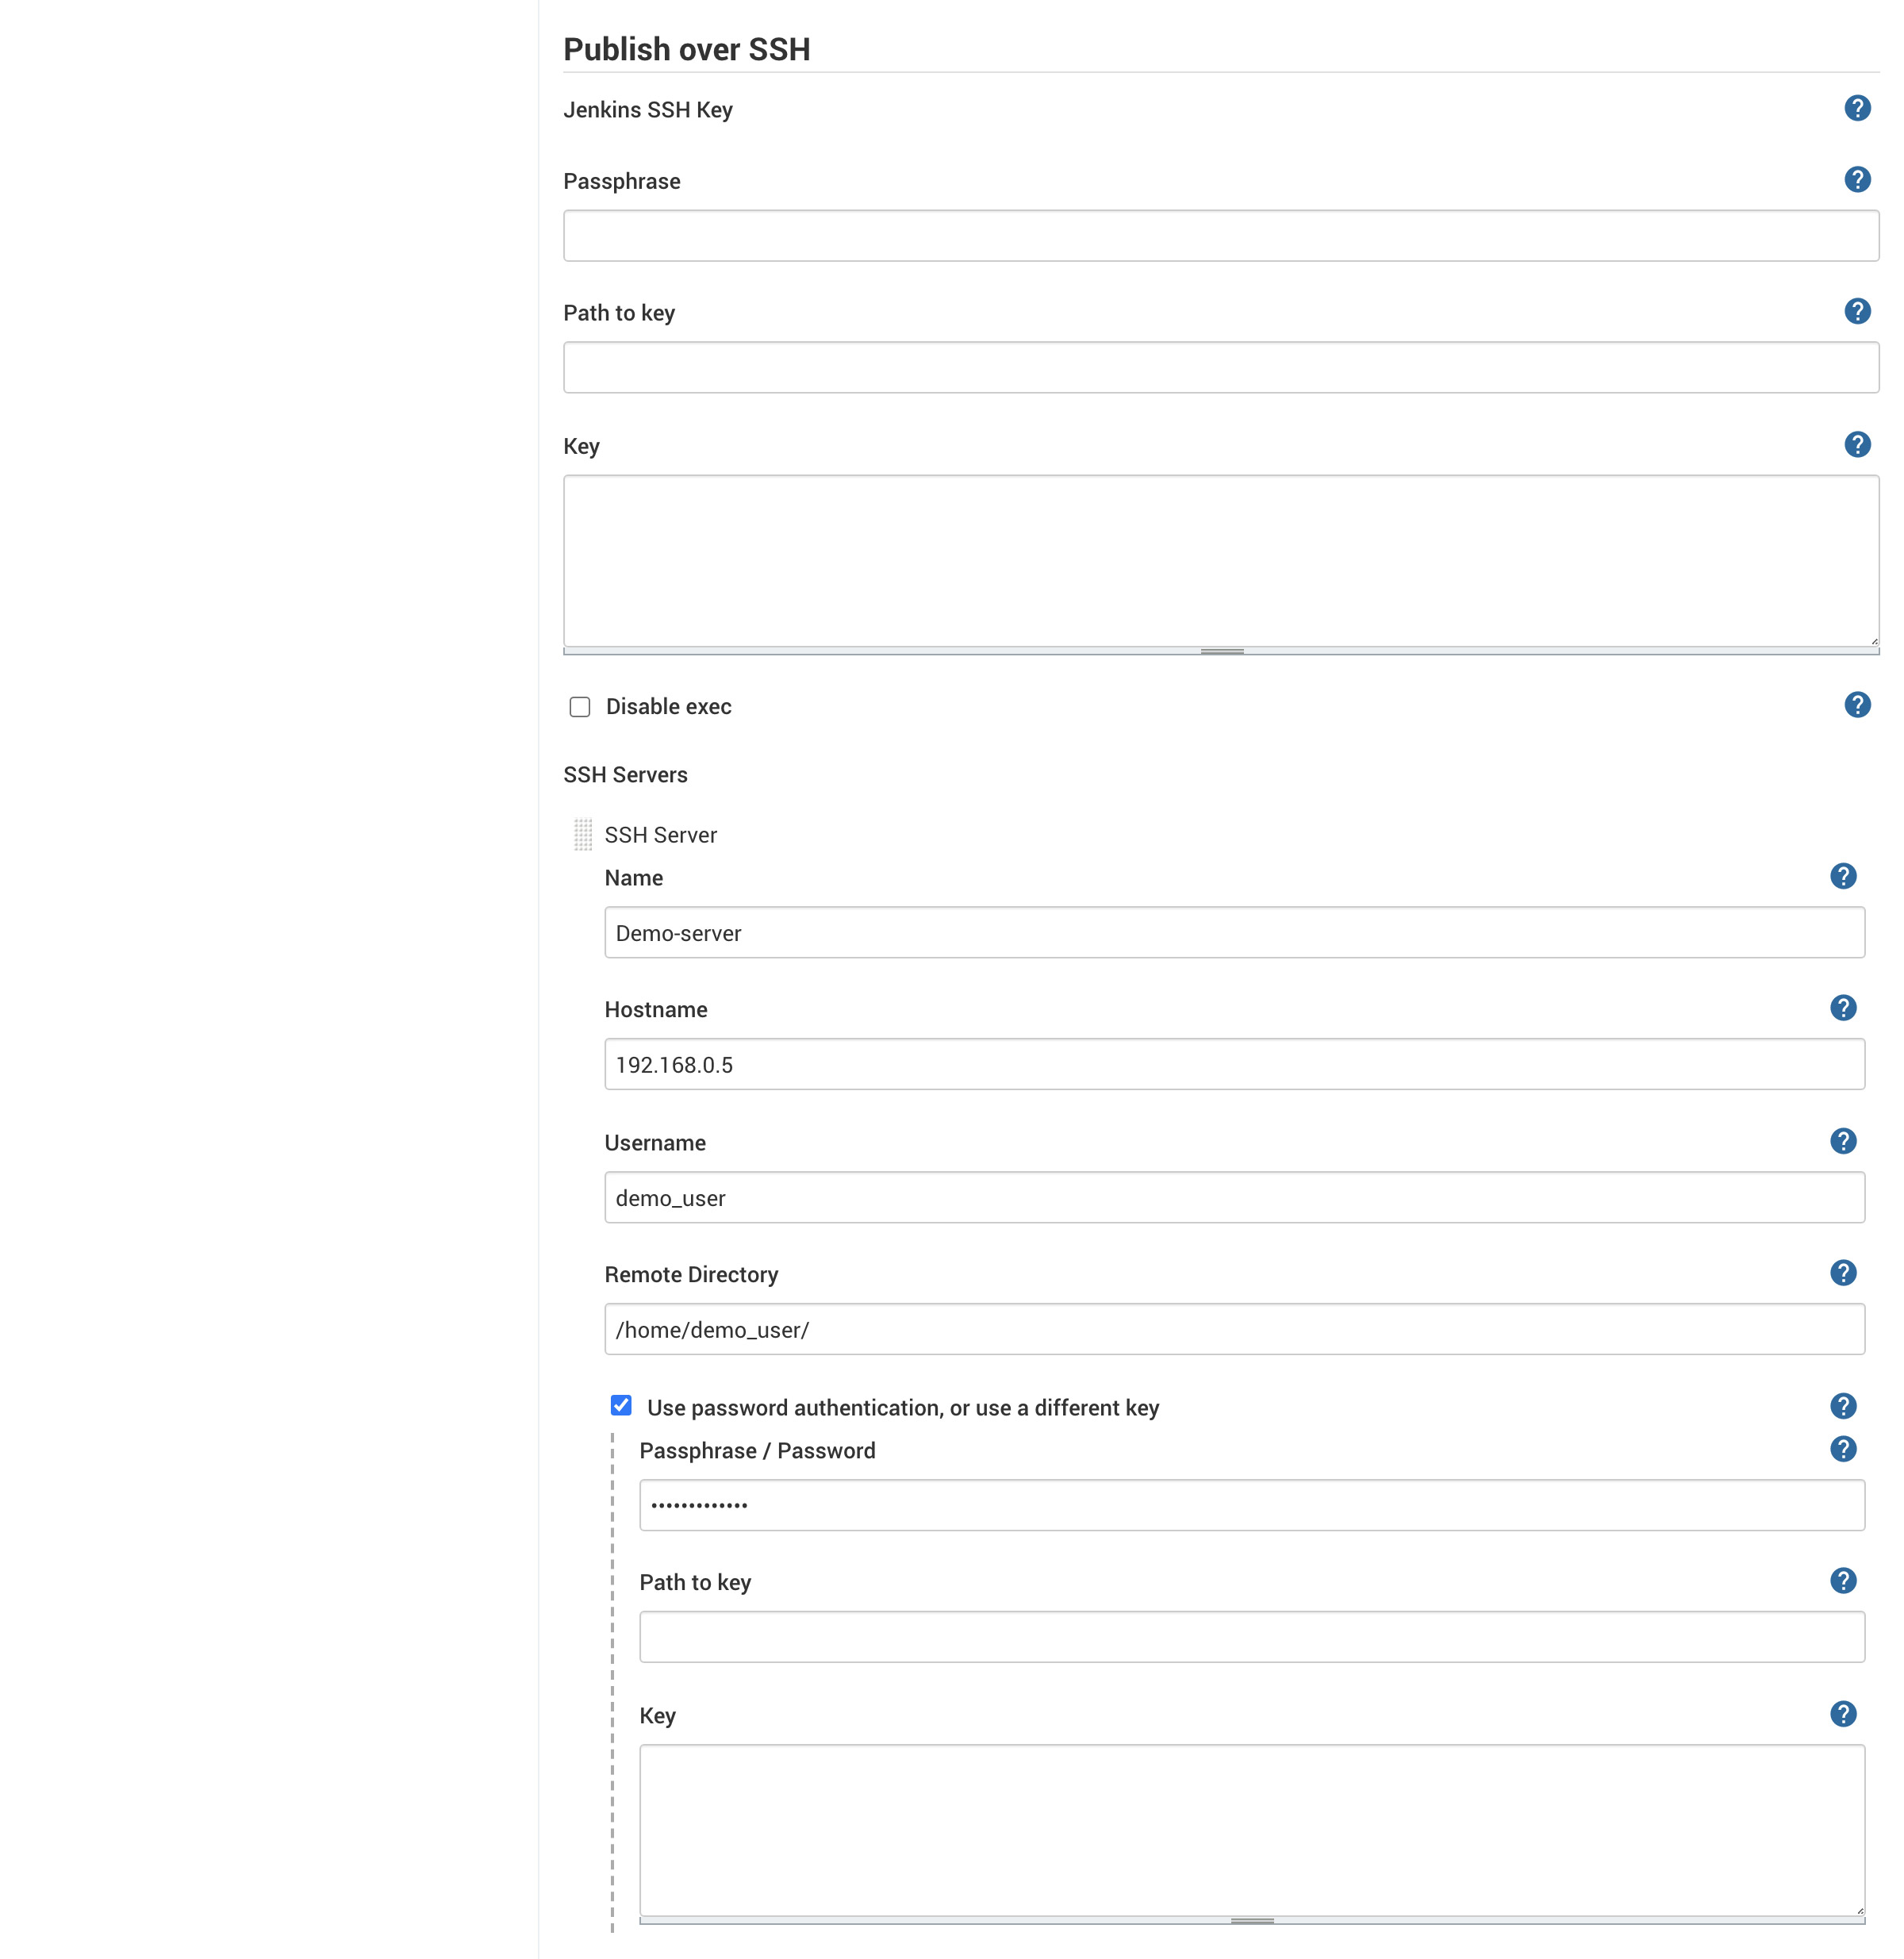Click help icon for Passphrase / Password
Screen dimensions: 1904x1959
(1843, 1449)
